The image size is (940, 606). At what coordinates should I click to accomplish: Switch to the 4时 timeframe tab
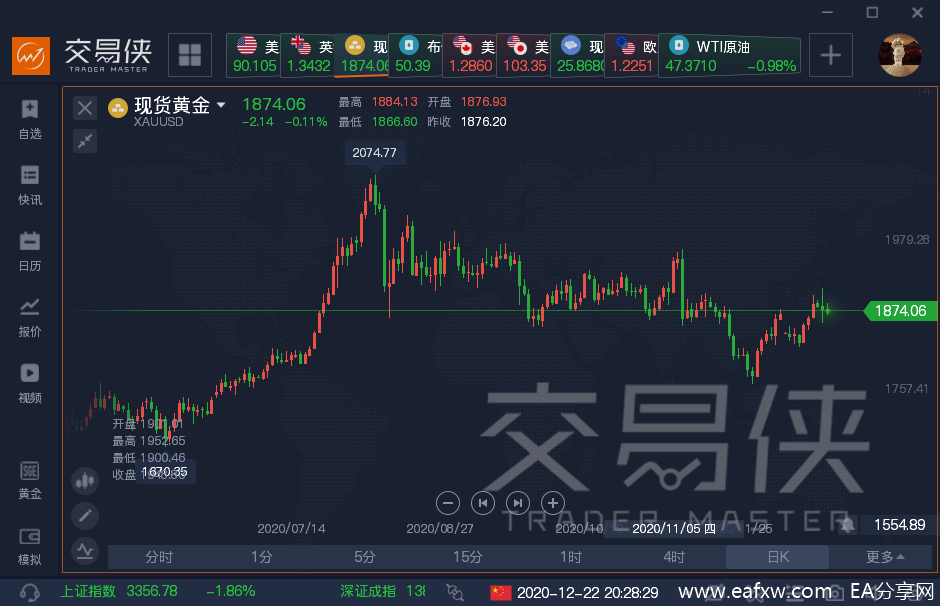point(674,557)
